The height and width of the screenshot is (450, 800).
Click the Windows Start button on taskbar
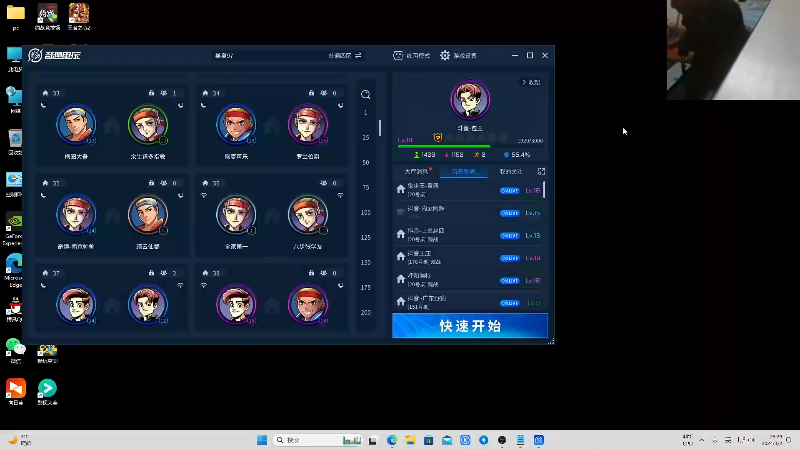pyautogui.click(x=262, y=440)
